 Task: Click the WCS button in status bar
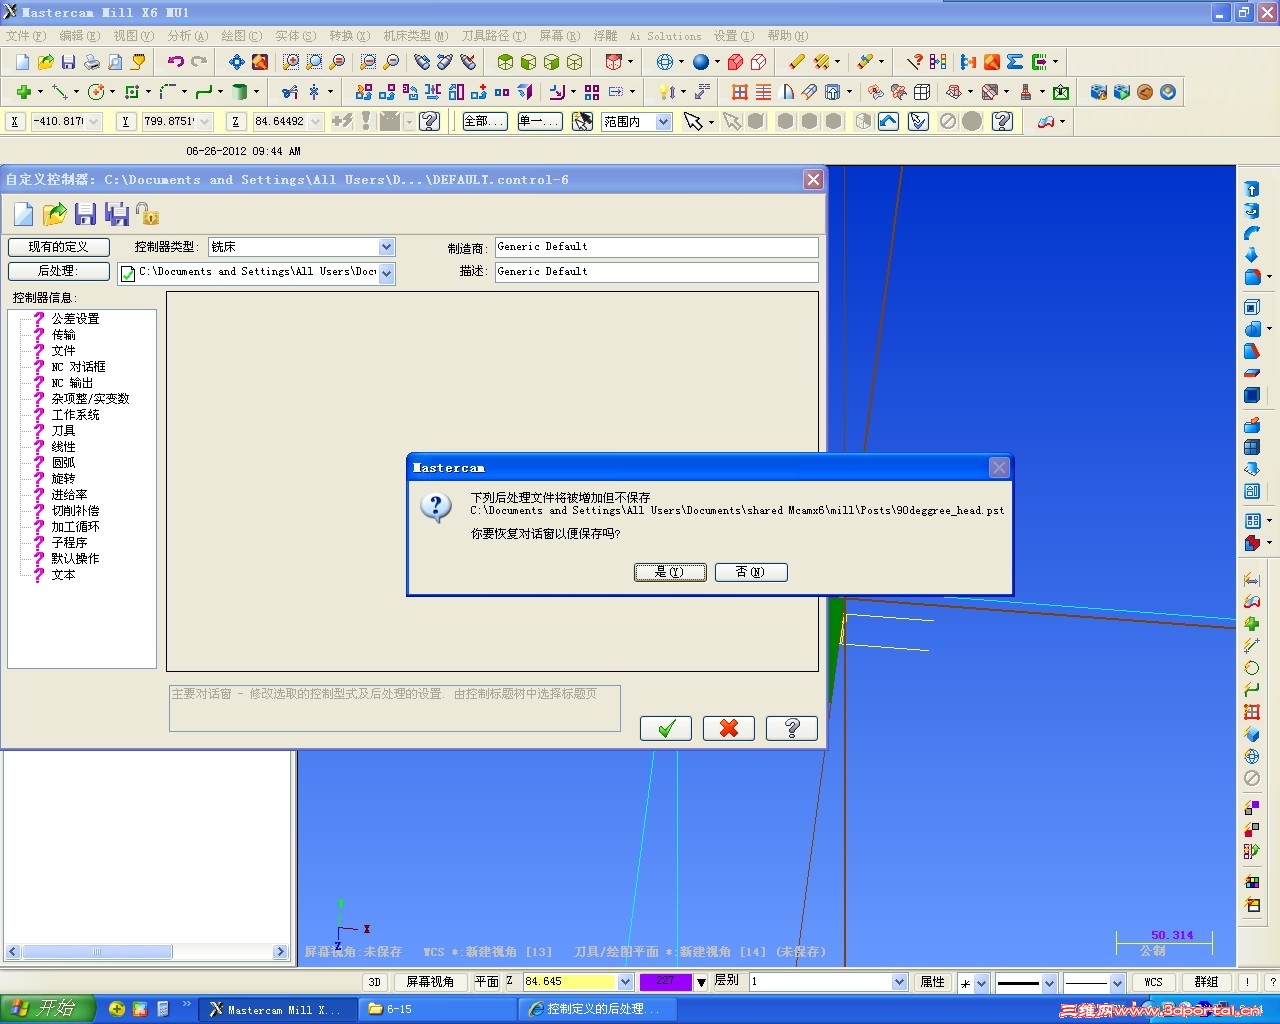(x=1153, y=983)
